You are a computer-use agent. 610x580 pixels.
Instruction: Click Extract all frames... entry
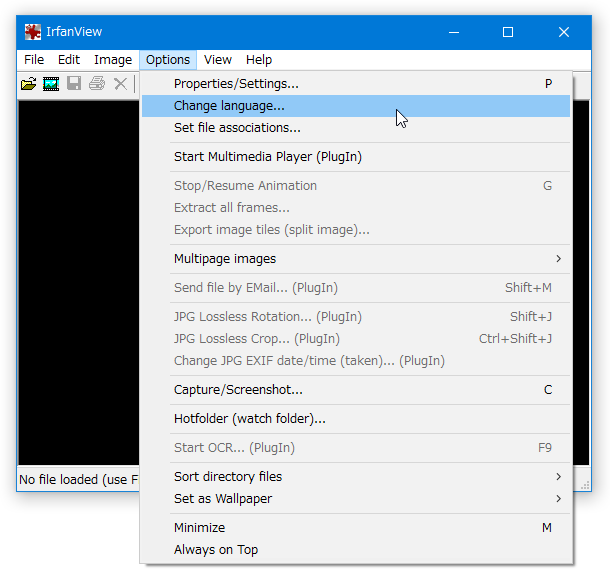(x=356, y=208)
